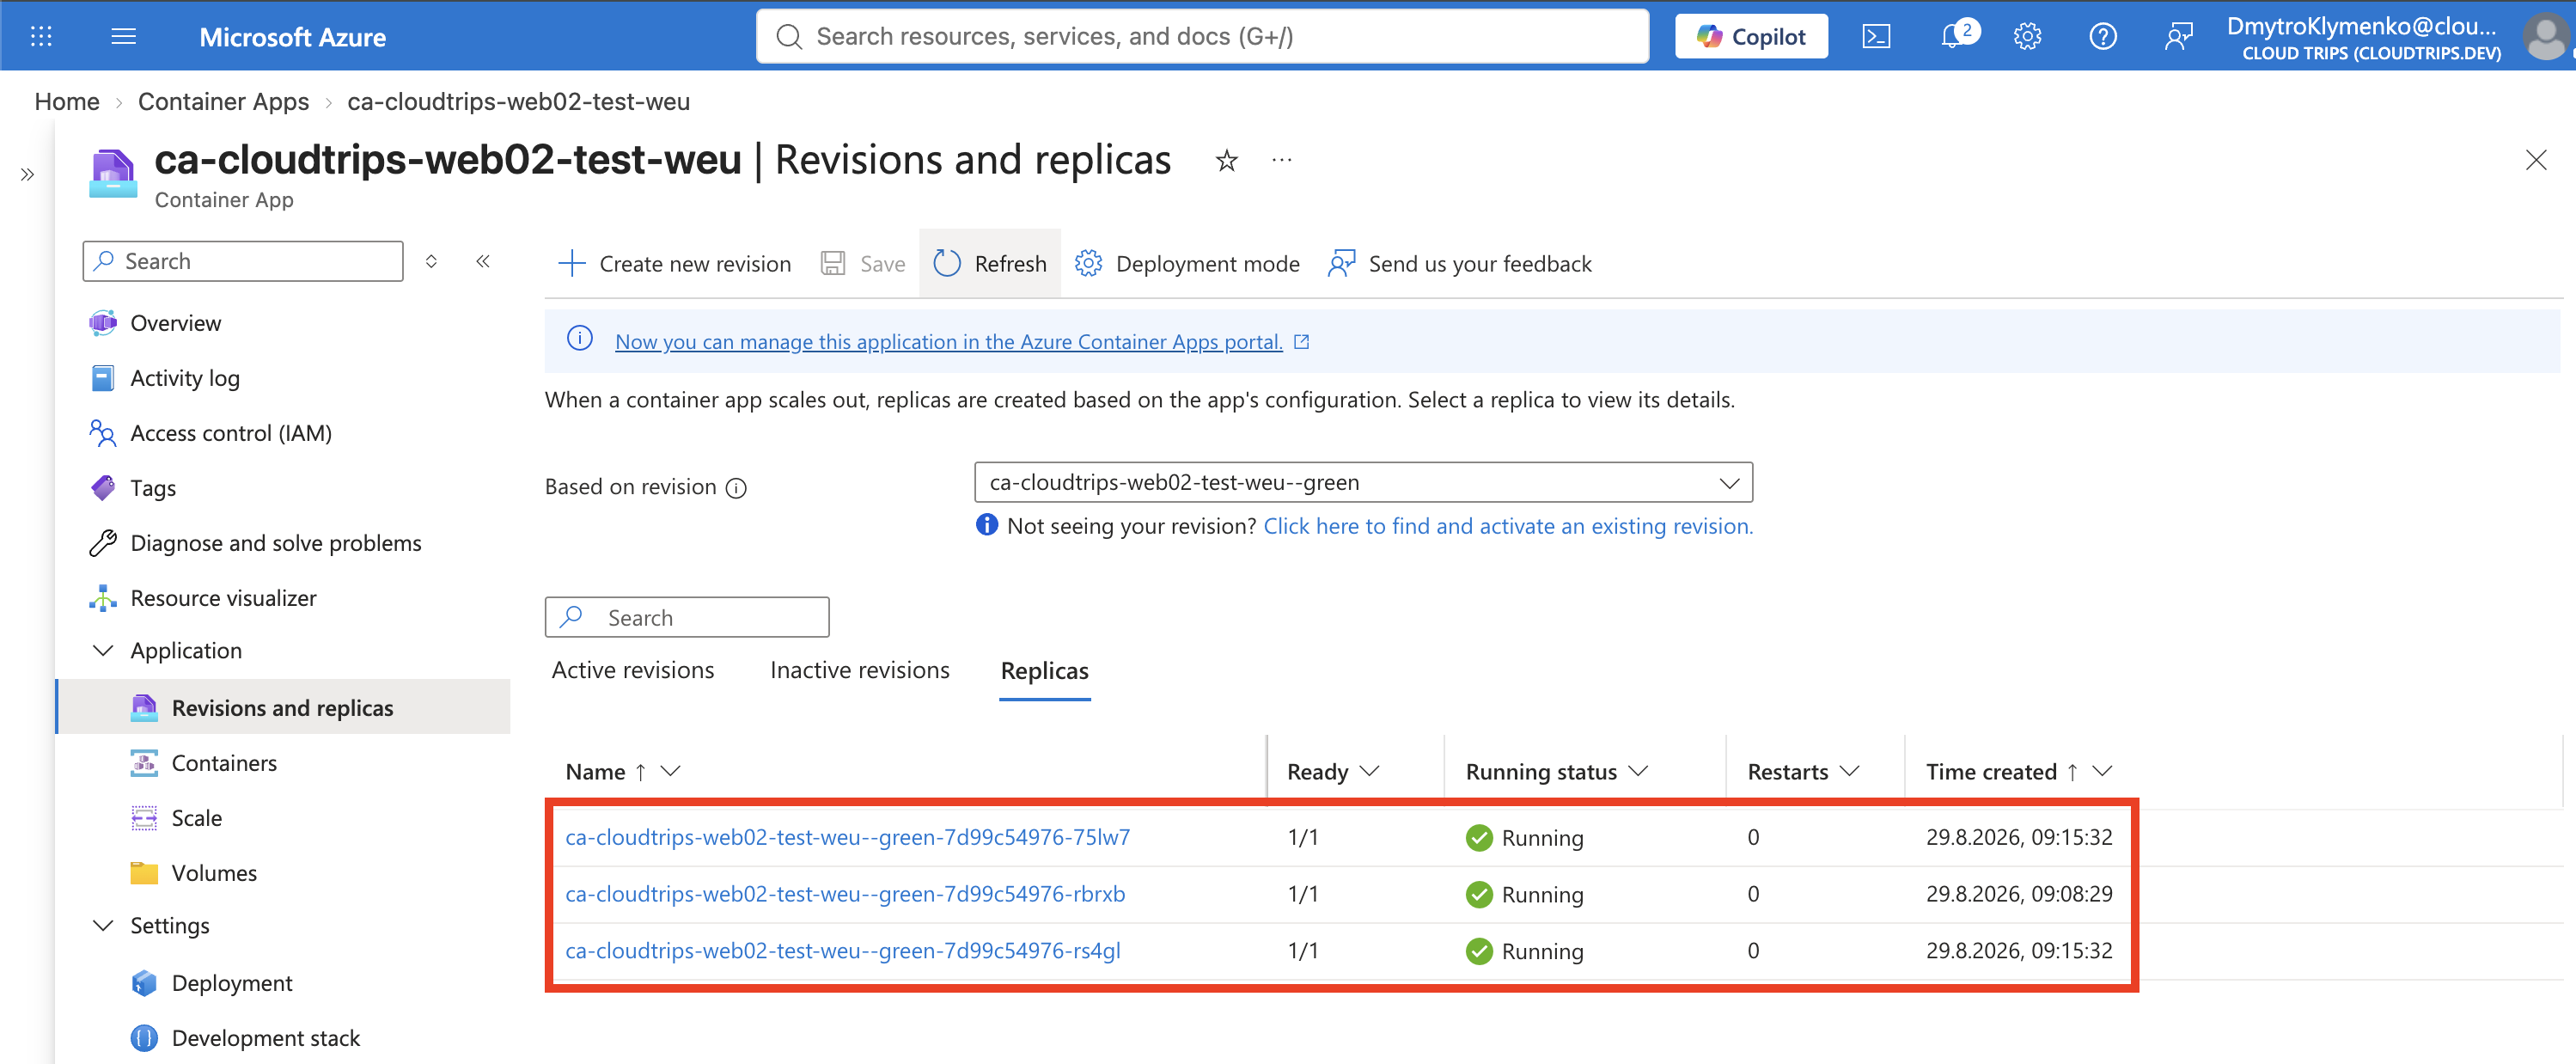Open the Help question mark icon
This screenshot has height=1064, width=2576.
click(2103, 37)
